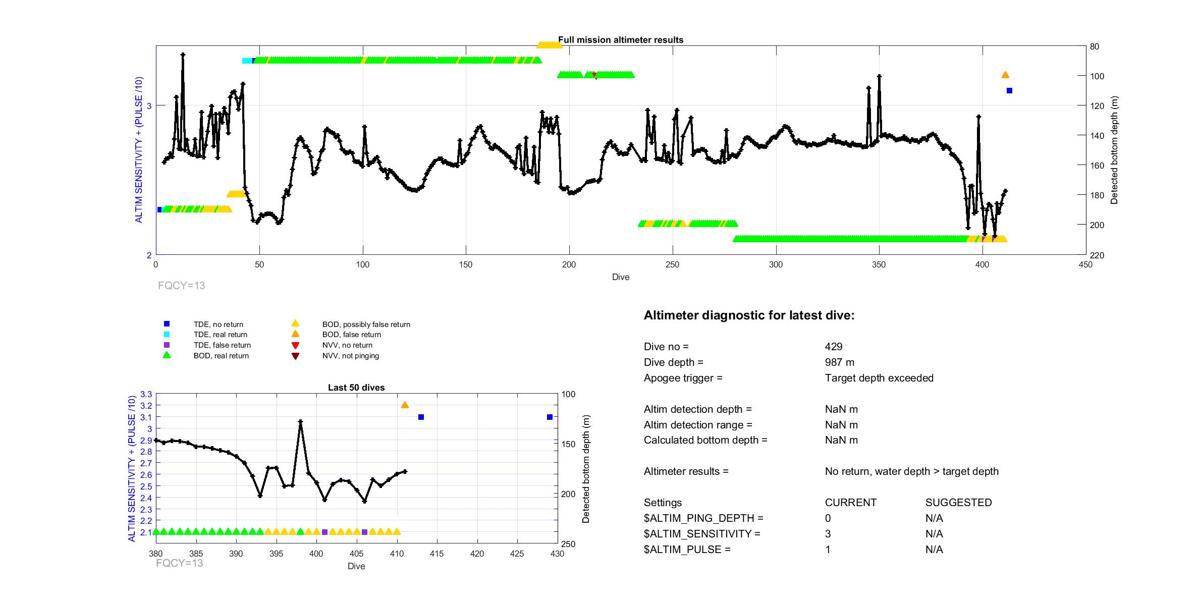Select the dive depth value '987 m'

tap(840, 362)
